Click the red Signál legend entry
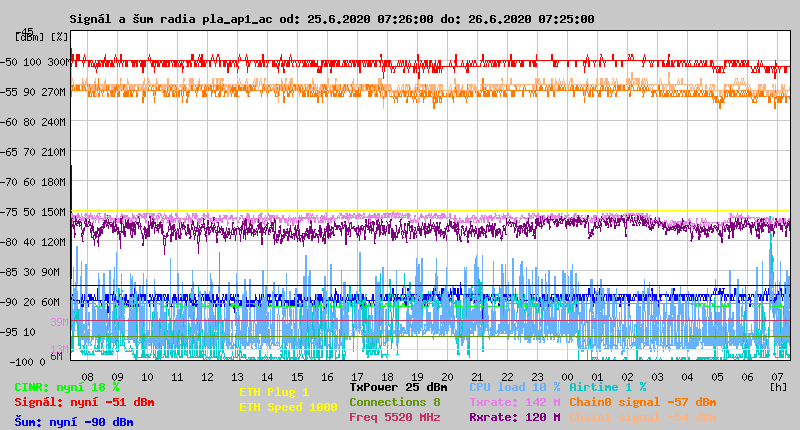Screen dimensions: 800x430 (84, 402)
